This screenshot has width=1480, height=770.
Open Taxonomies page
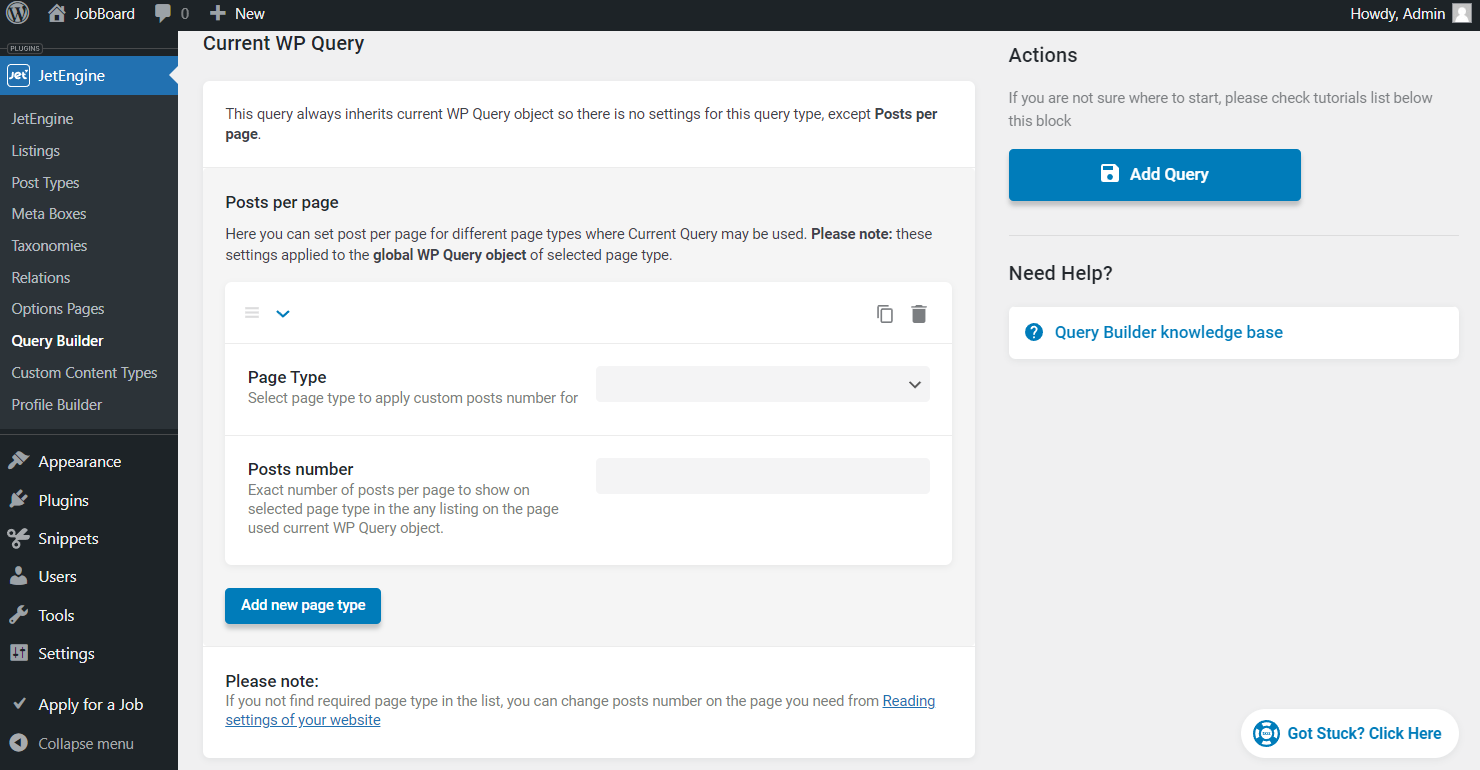49,246
